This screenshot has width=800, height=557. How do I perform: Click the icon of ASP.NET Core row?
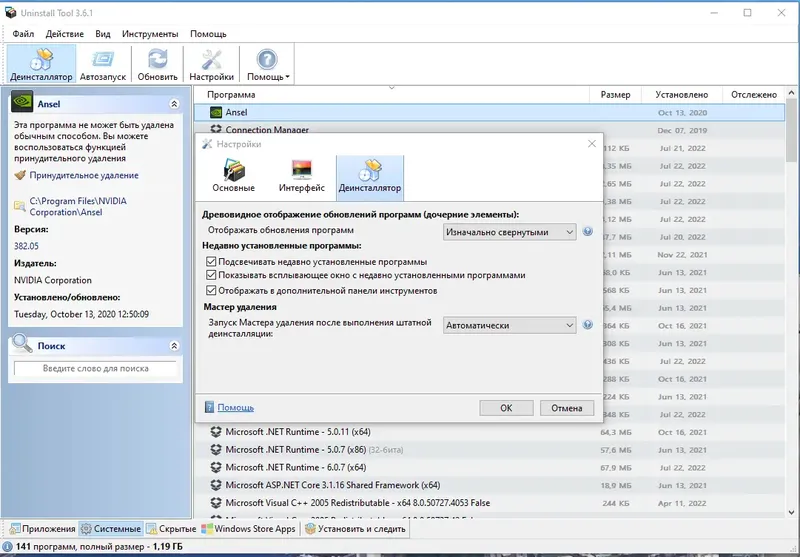(x=216, y=485)
